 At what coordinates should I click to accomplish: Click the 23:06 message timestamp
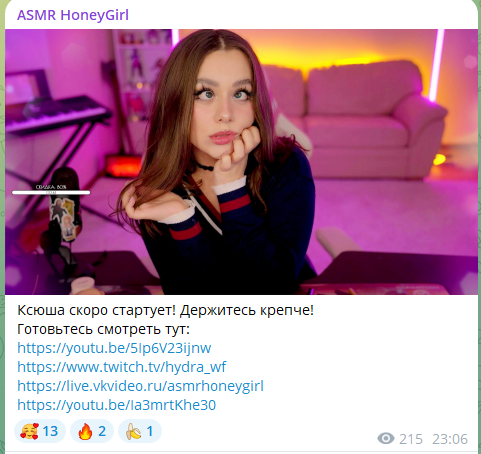450,439
